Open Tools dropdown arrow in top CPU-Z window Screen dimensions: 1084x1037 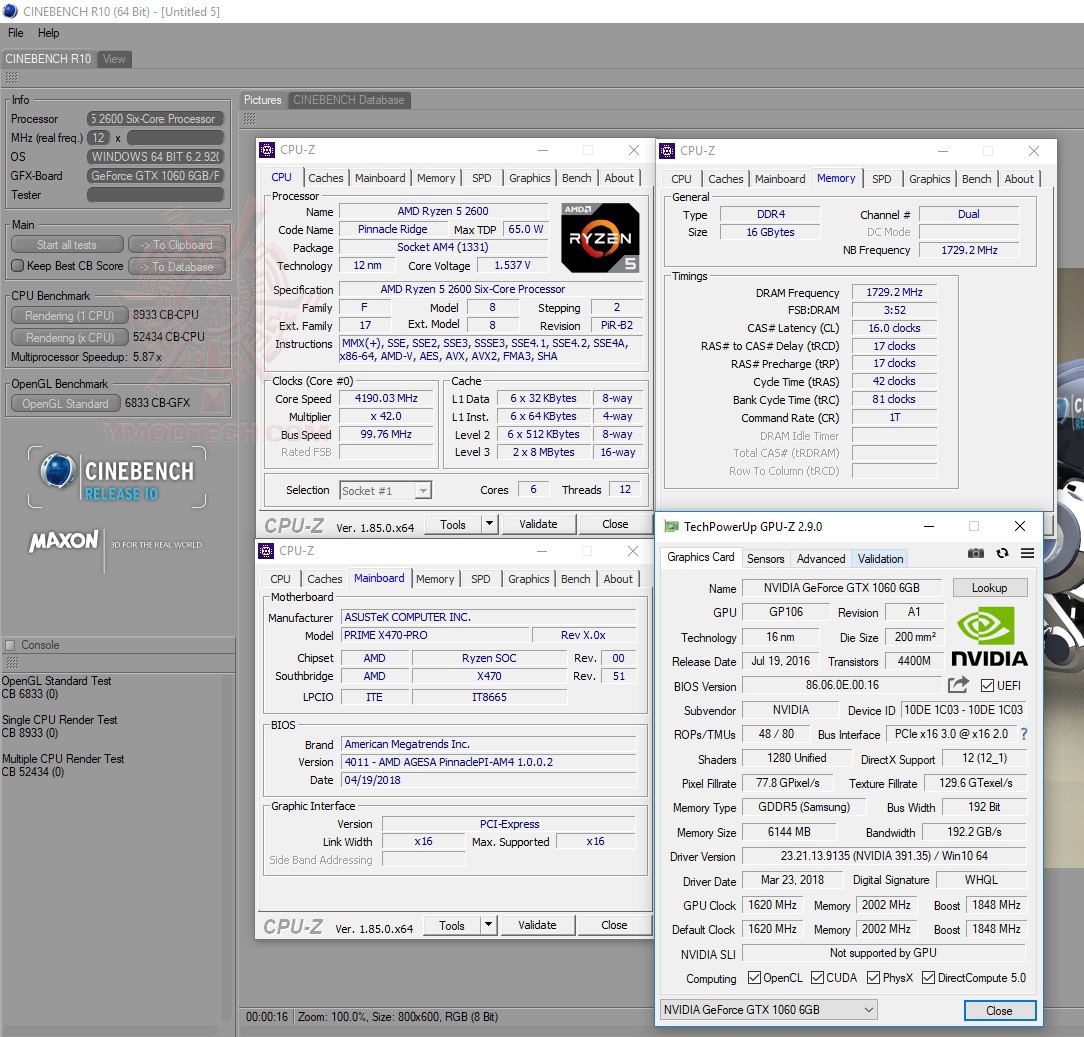[489, 524]
